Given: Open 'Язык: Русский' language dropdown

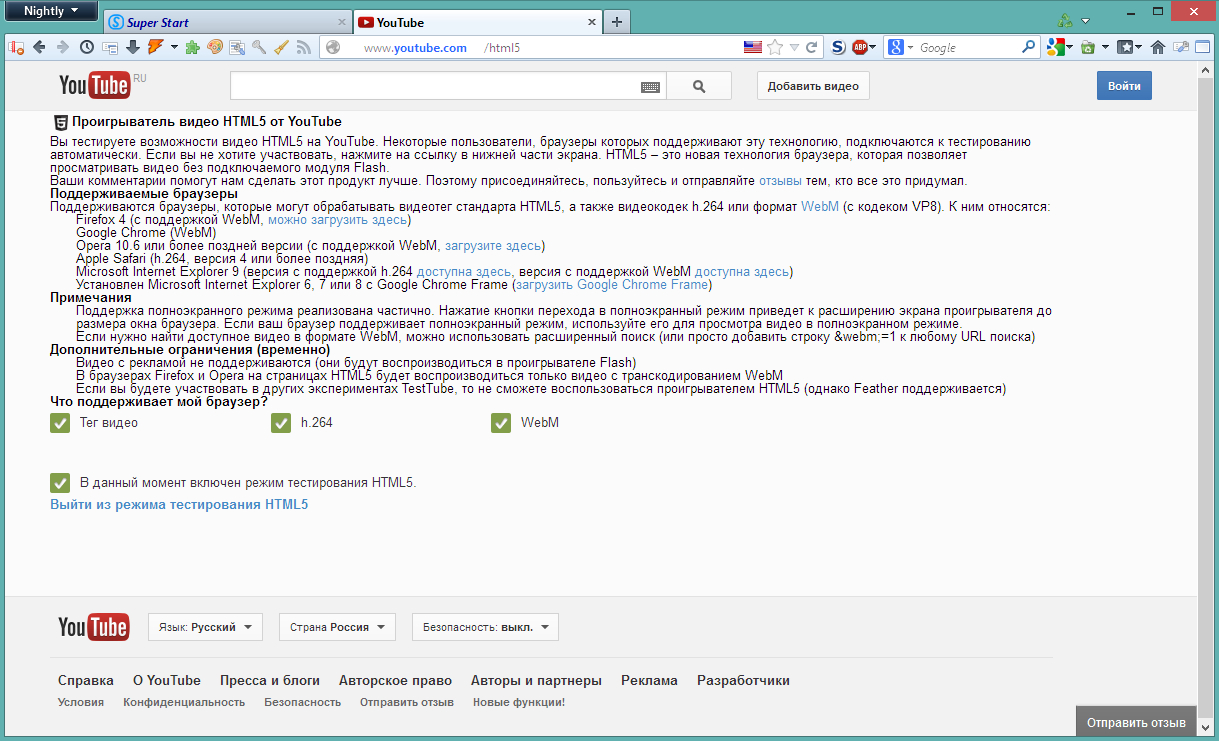Looking at the screenshot, I should click(x=205, y=627).
